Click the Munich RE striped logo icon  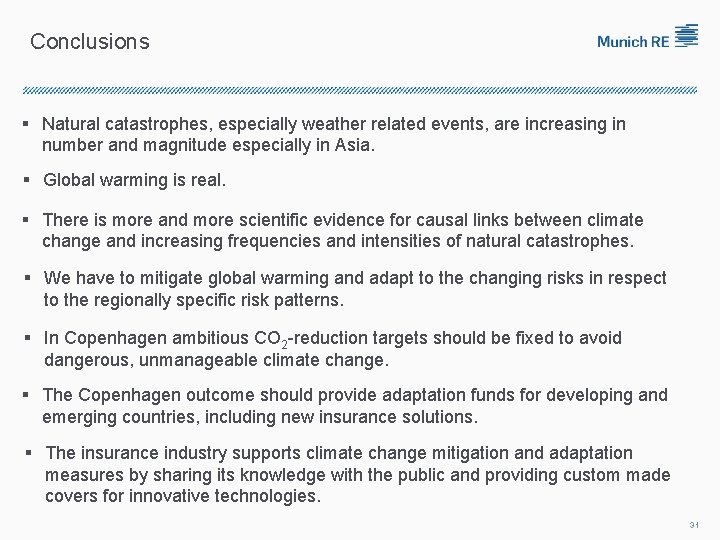(686, 36)
